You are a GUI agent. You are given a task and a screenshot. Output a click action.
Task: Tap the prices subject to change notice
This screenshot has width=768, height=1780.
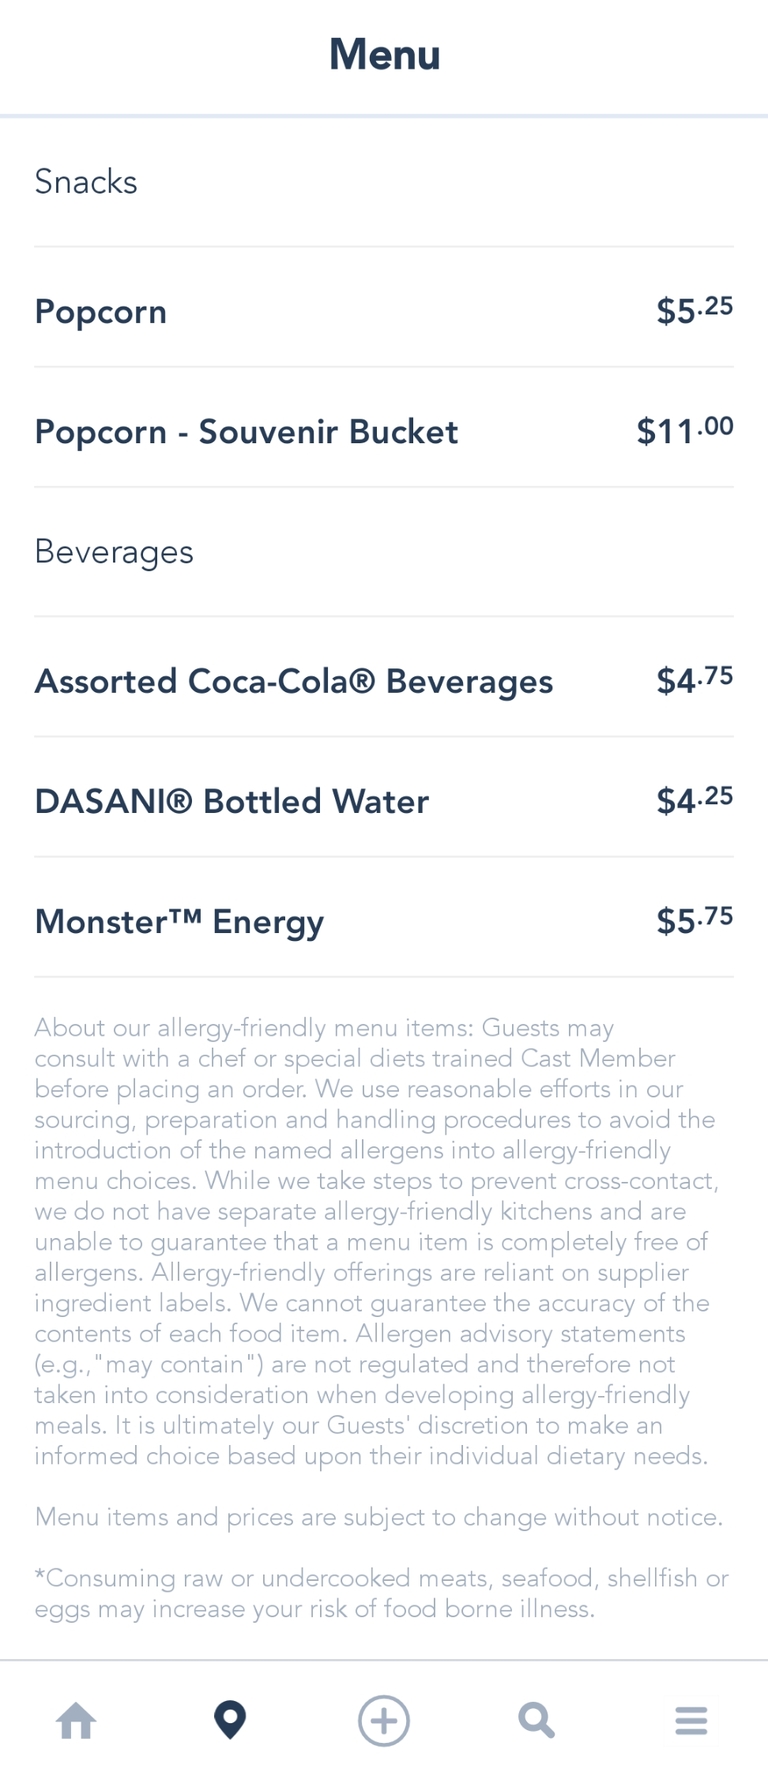(378, 1517)
